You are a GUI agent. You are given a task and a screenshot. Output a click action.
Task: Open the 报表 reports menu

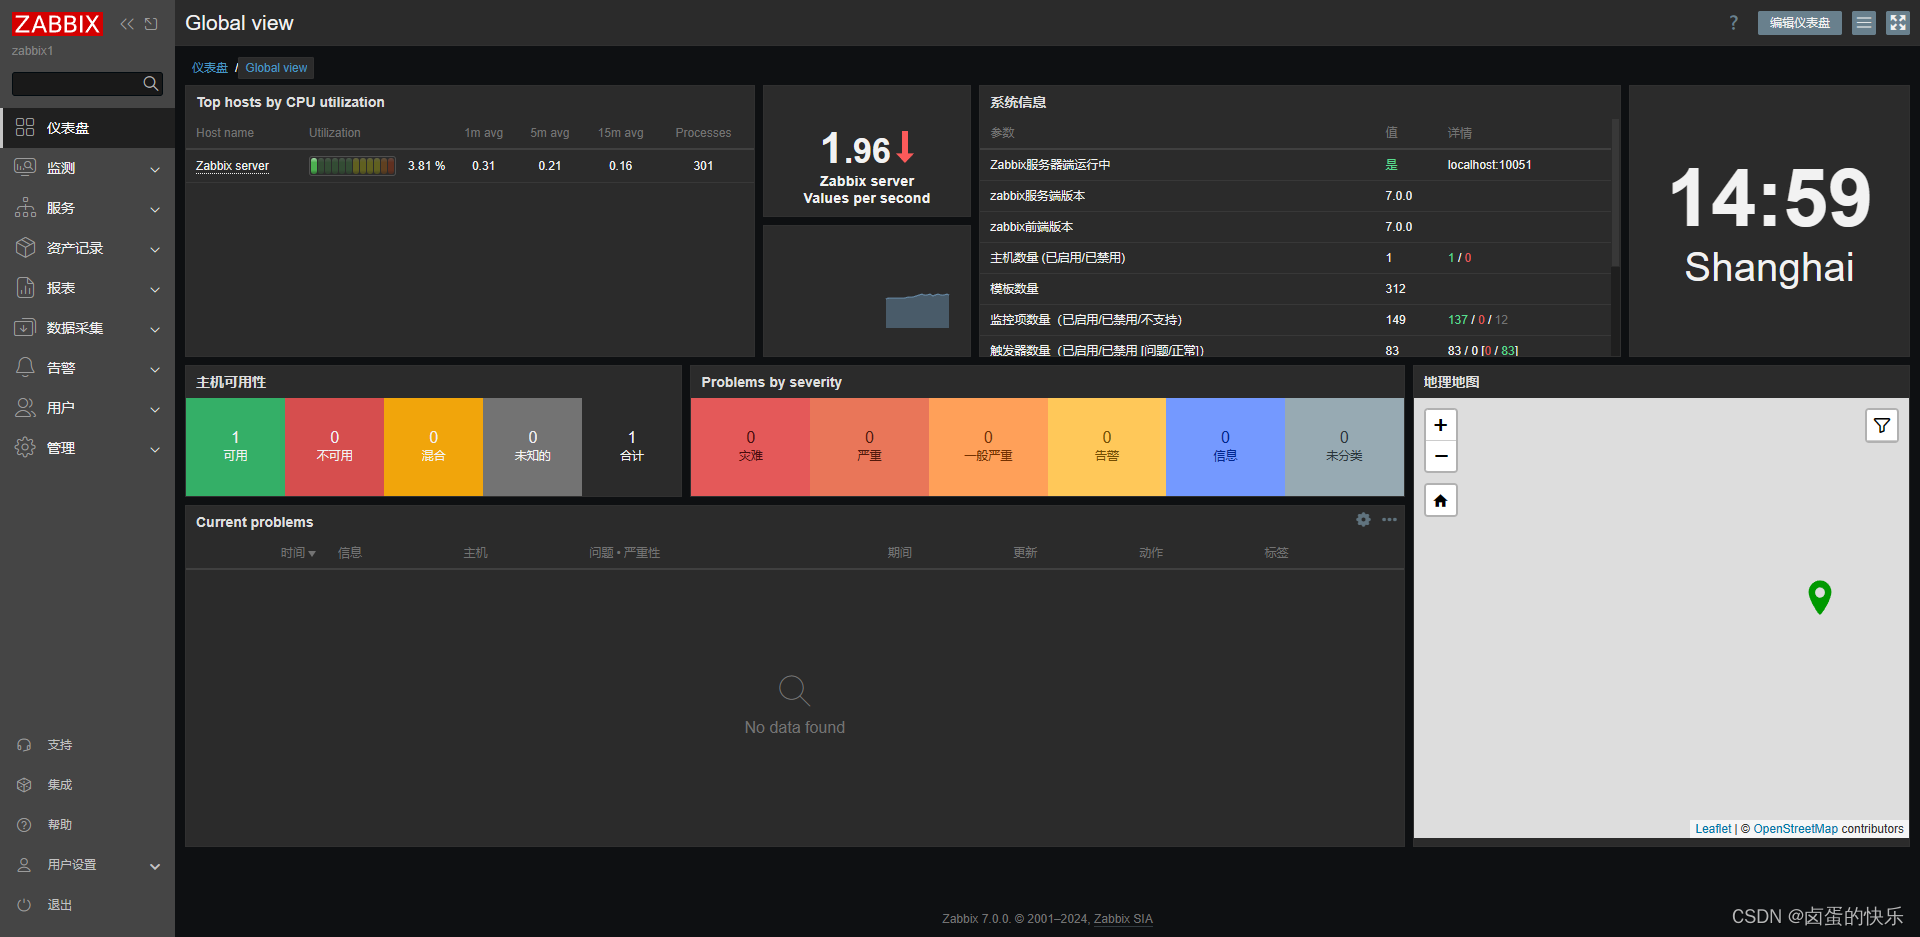pyautogui.click(x=88, y=288)
